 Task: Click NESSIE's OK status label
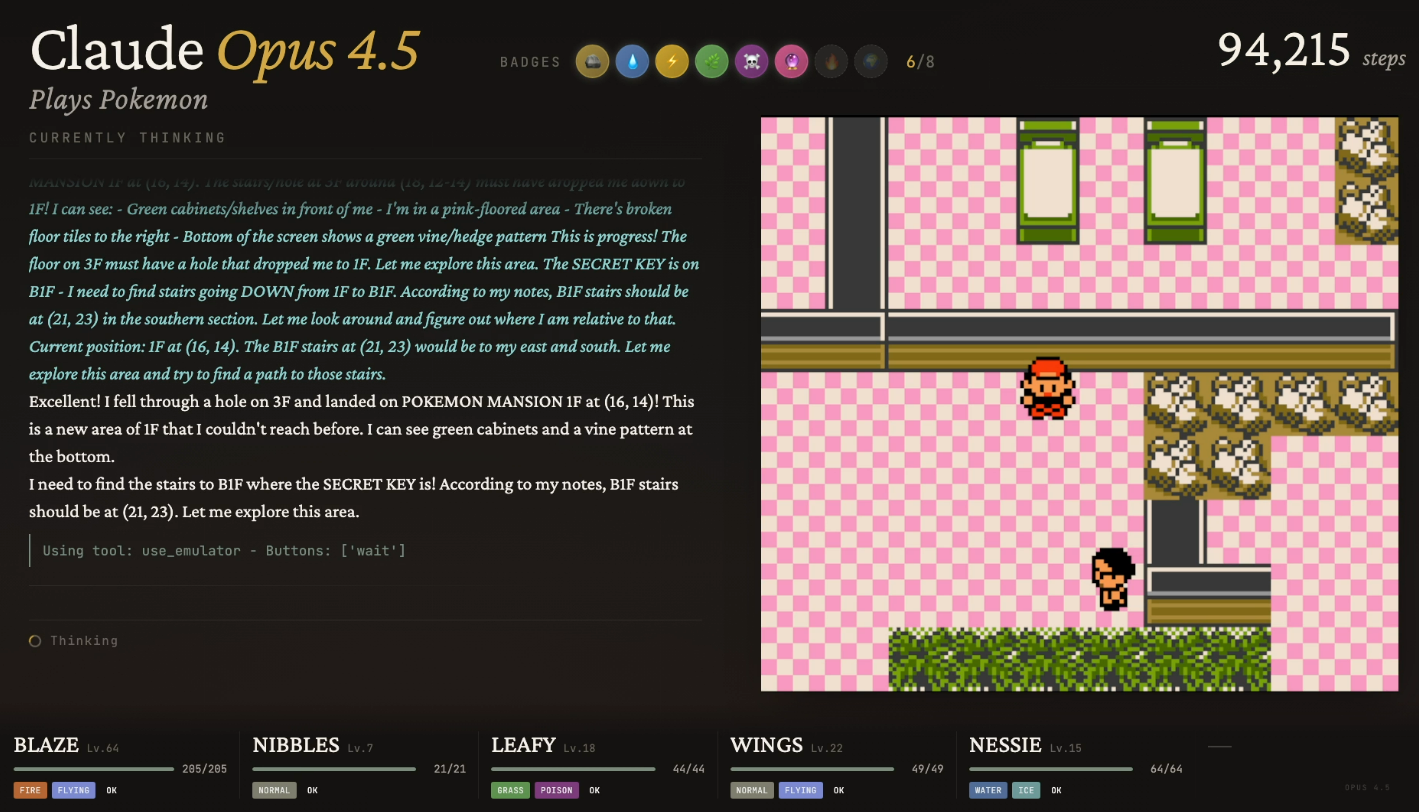click(1057, 790)
